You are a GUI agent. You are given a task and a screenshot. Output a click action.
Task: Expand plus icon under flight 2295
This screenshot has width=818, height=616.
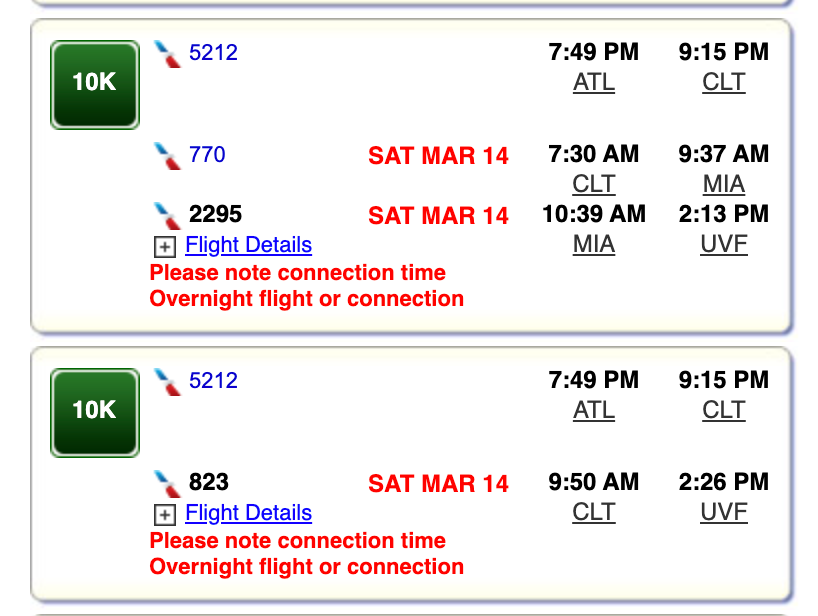coord(165,247)
